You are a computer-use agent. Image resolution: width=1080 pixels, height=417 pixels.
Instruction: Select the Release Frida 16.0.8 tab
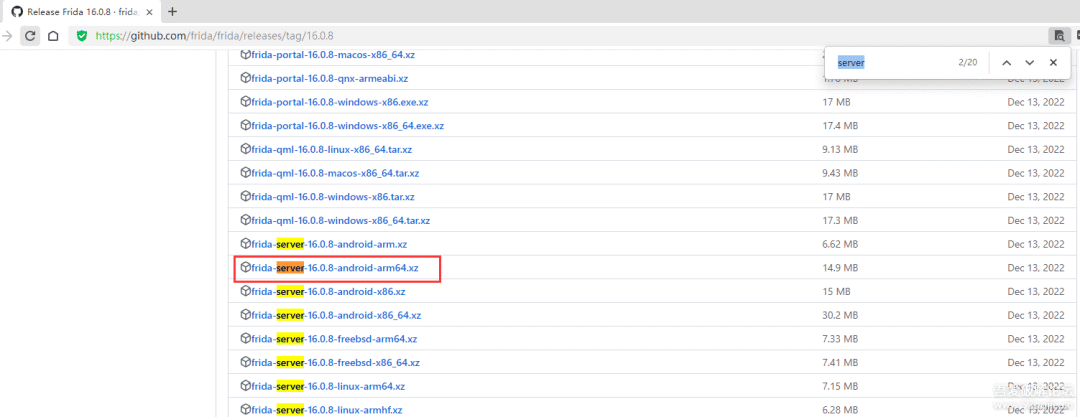click(x=81, y=12)
